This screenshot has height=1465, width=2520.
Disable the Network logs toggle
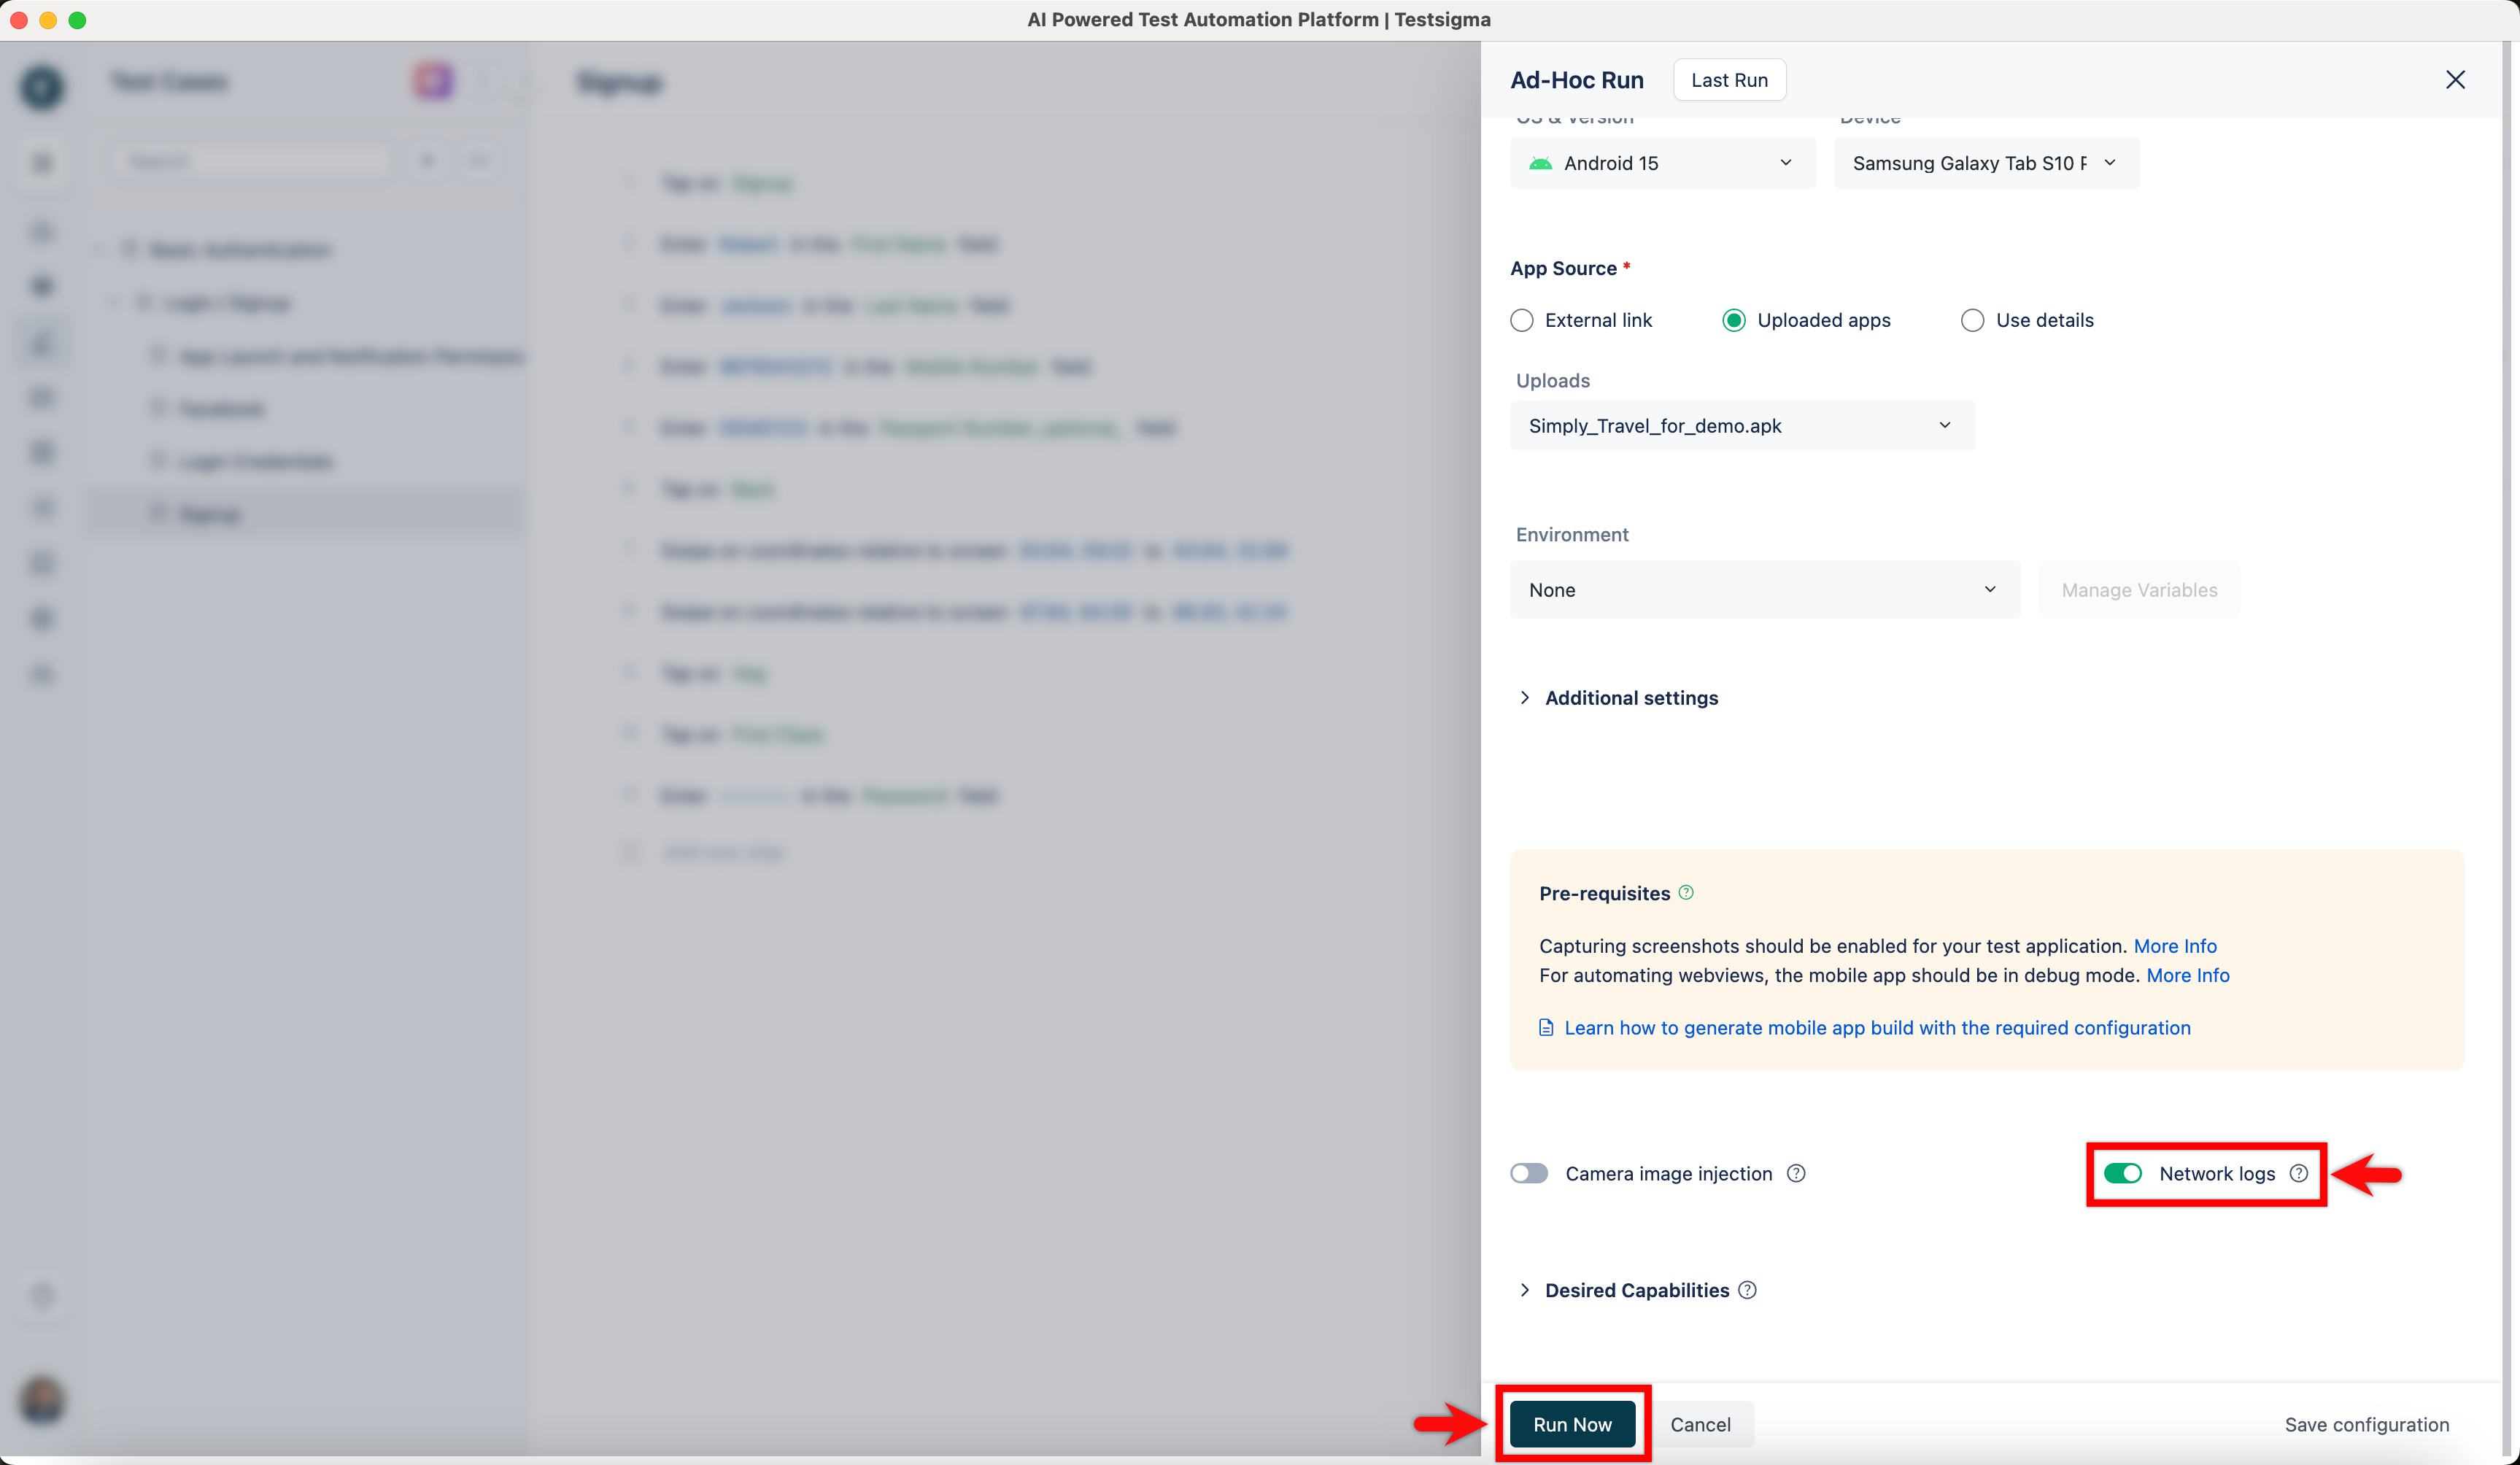click(2124, 1174)
